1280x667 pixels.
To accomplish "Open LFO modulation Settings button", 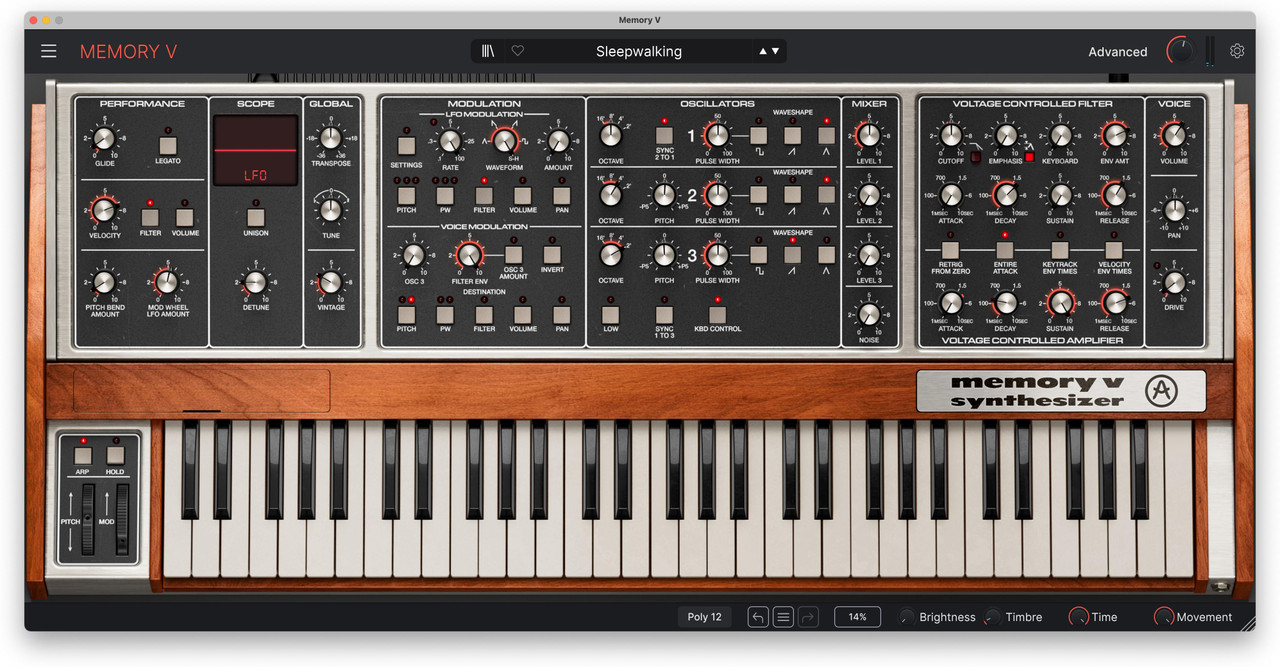I will [406, 146].
